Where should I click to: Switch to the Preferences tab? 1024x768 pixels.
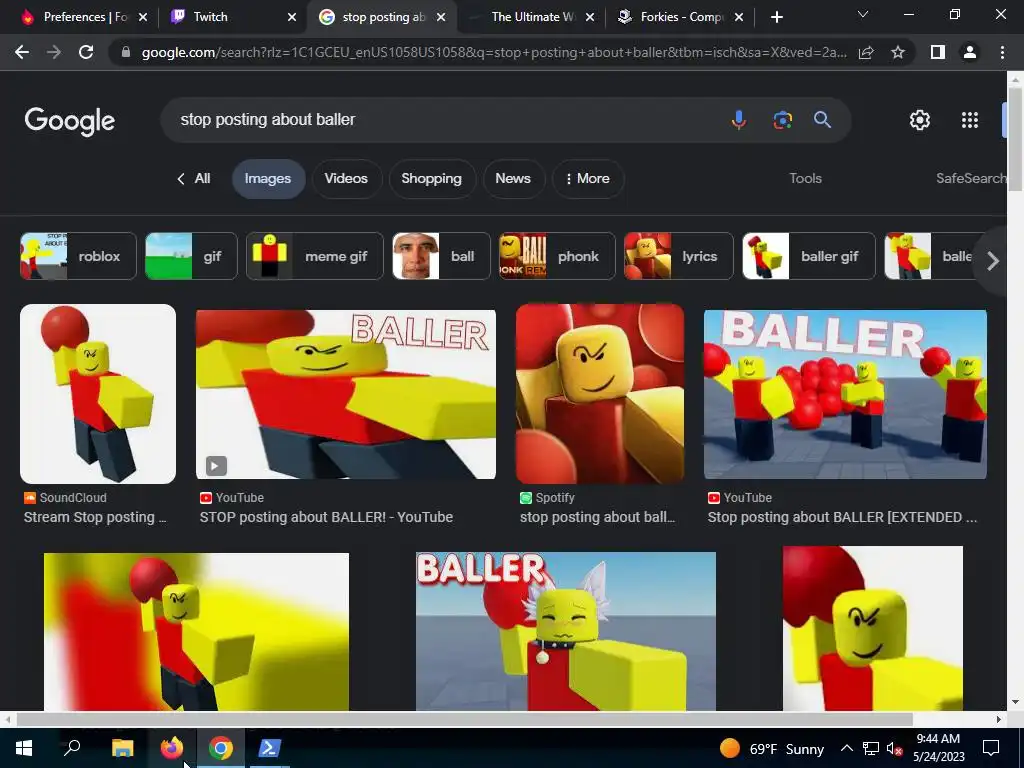point(84,17)
